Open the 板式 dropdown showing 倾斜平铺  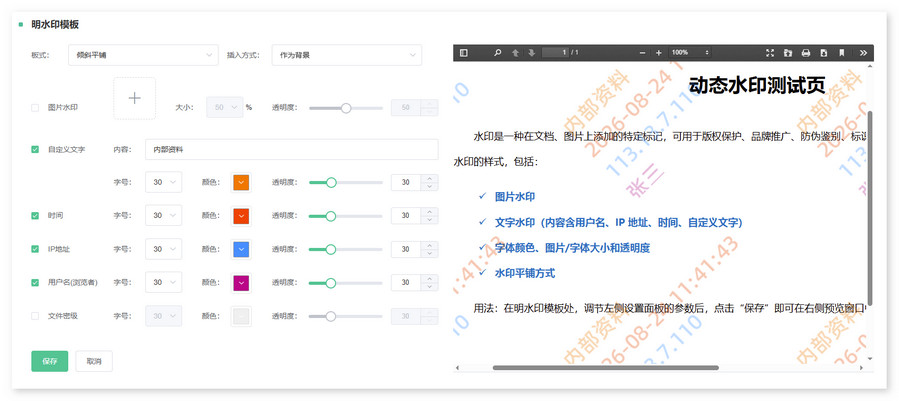[x=143, y=55]
